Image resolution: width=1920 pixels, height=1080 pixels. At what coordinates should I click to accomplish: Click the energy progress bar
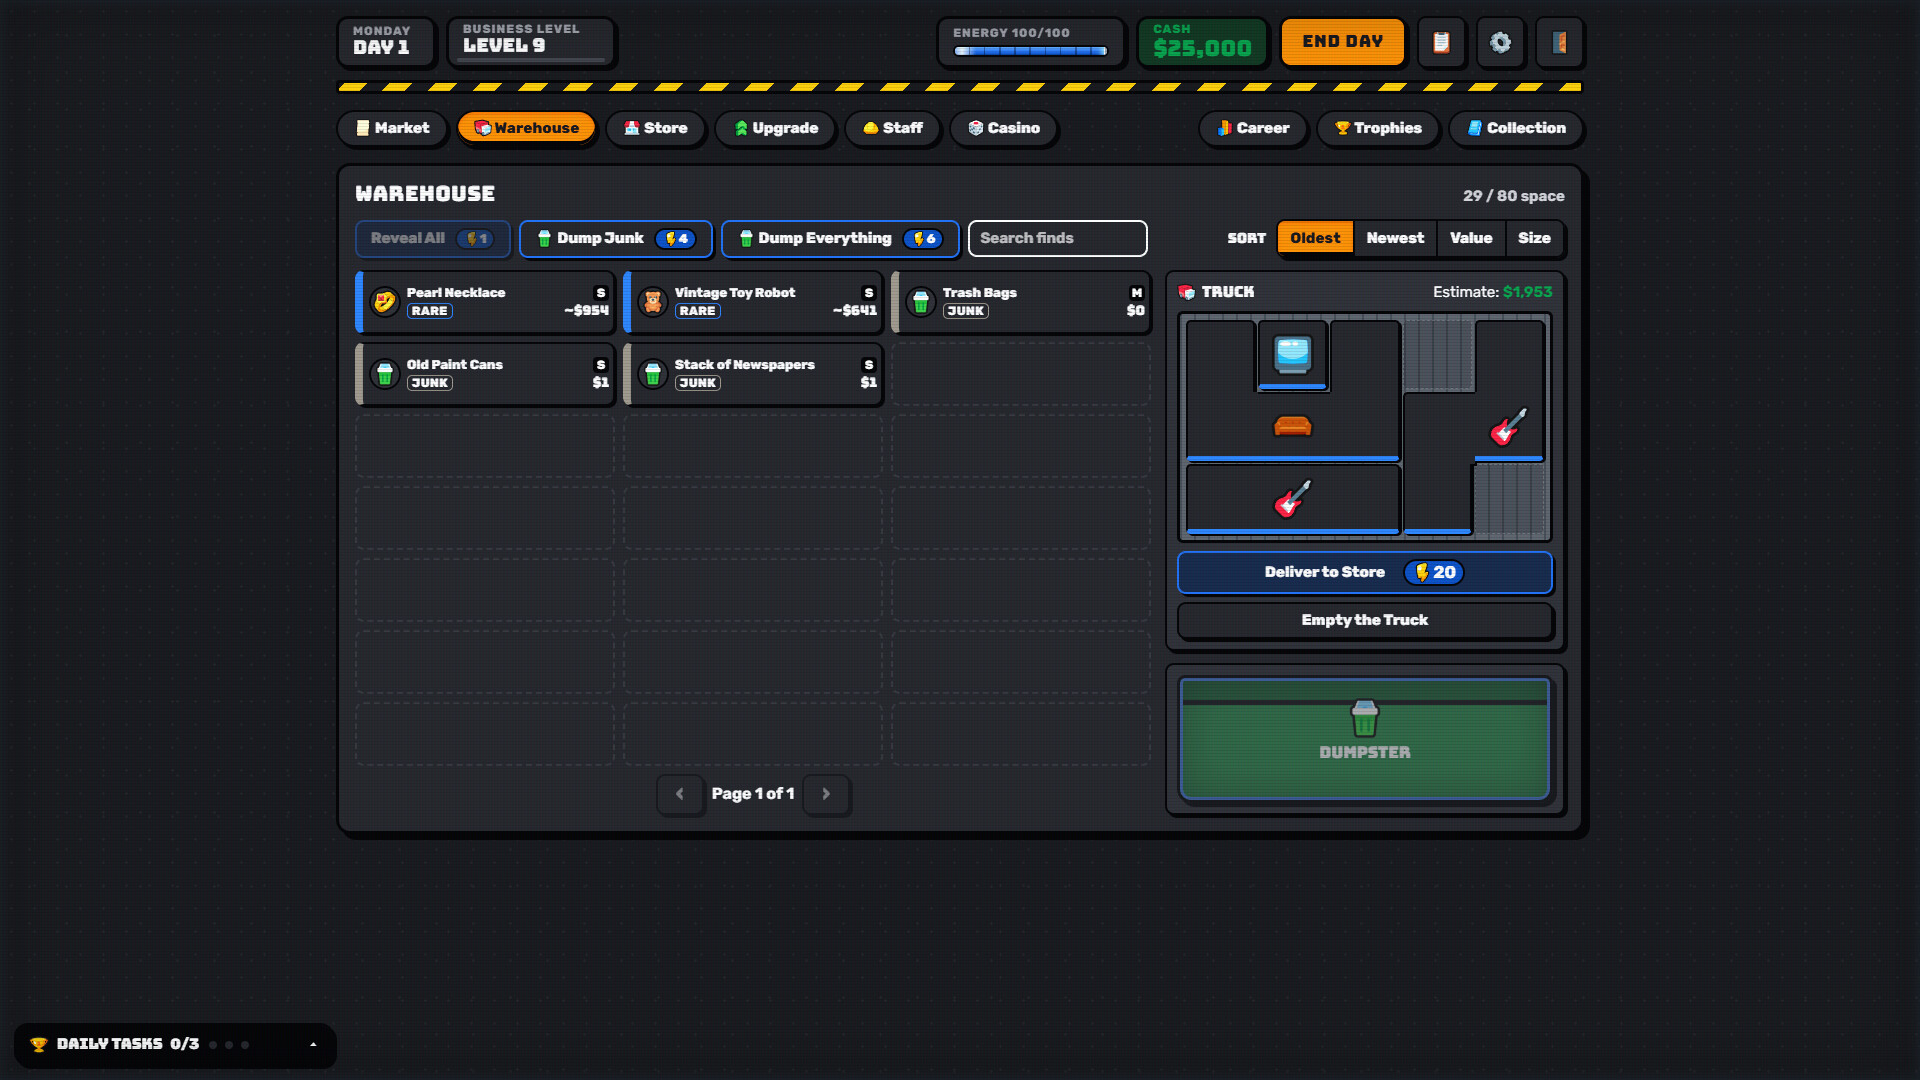click(1030, 51)
